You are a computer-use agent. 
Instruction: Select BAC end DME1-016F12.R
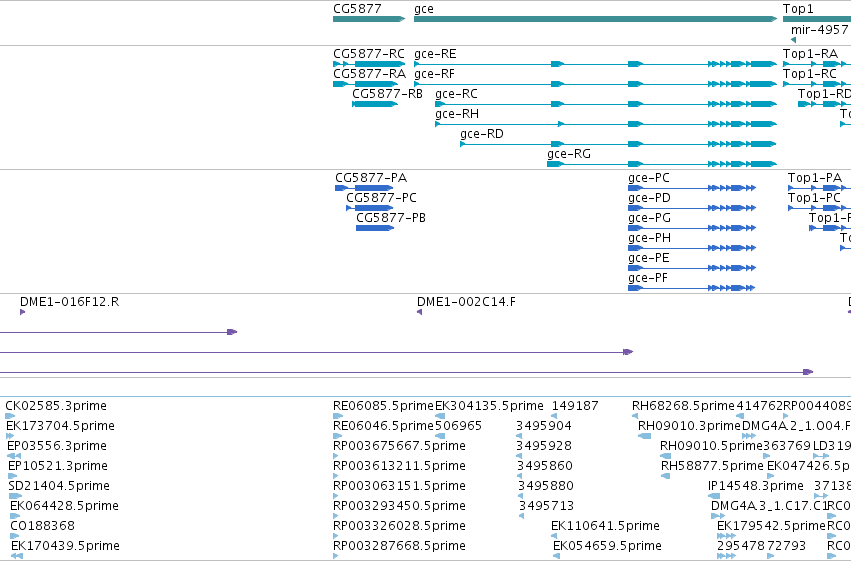pyautogui.click(x=69, y=302)
